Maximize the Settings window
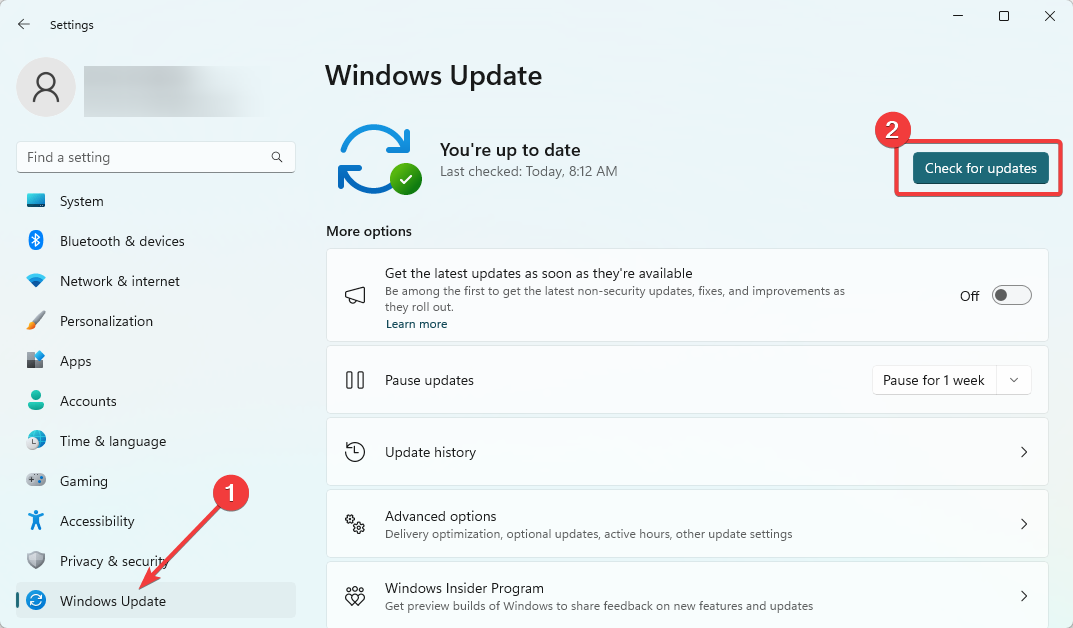Image resolution: width=1073 pixels, height=628 pixels. (x=1004, y=16)
